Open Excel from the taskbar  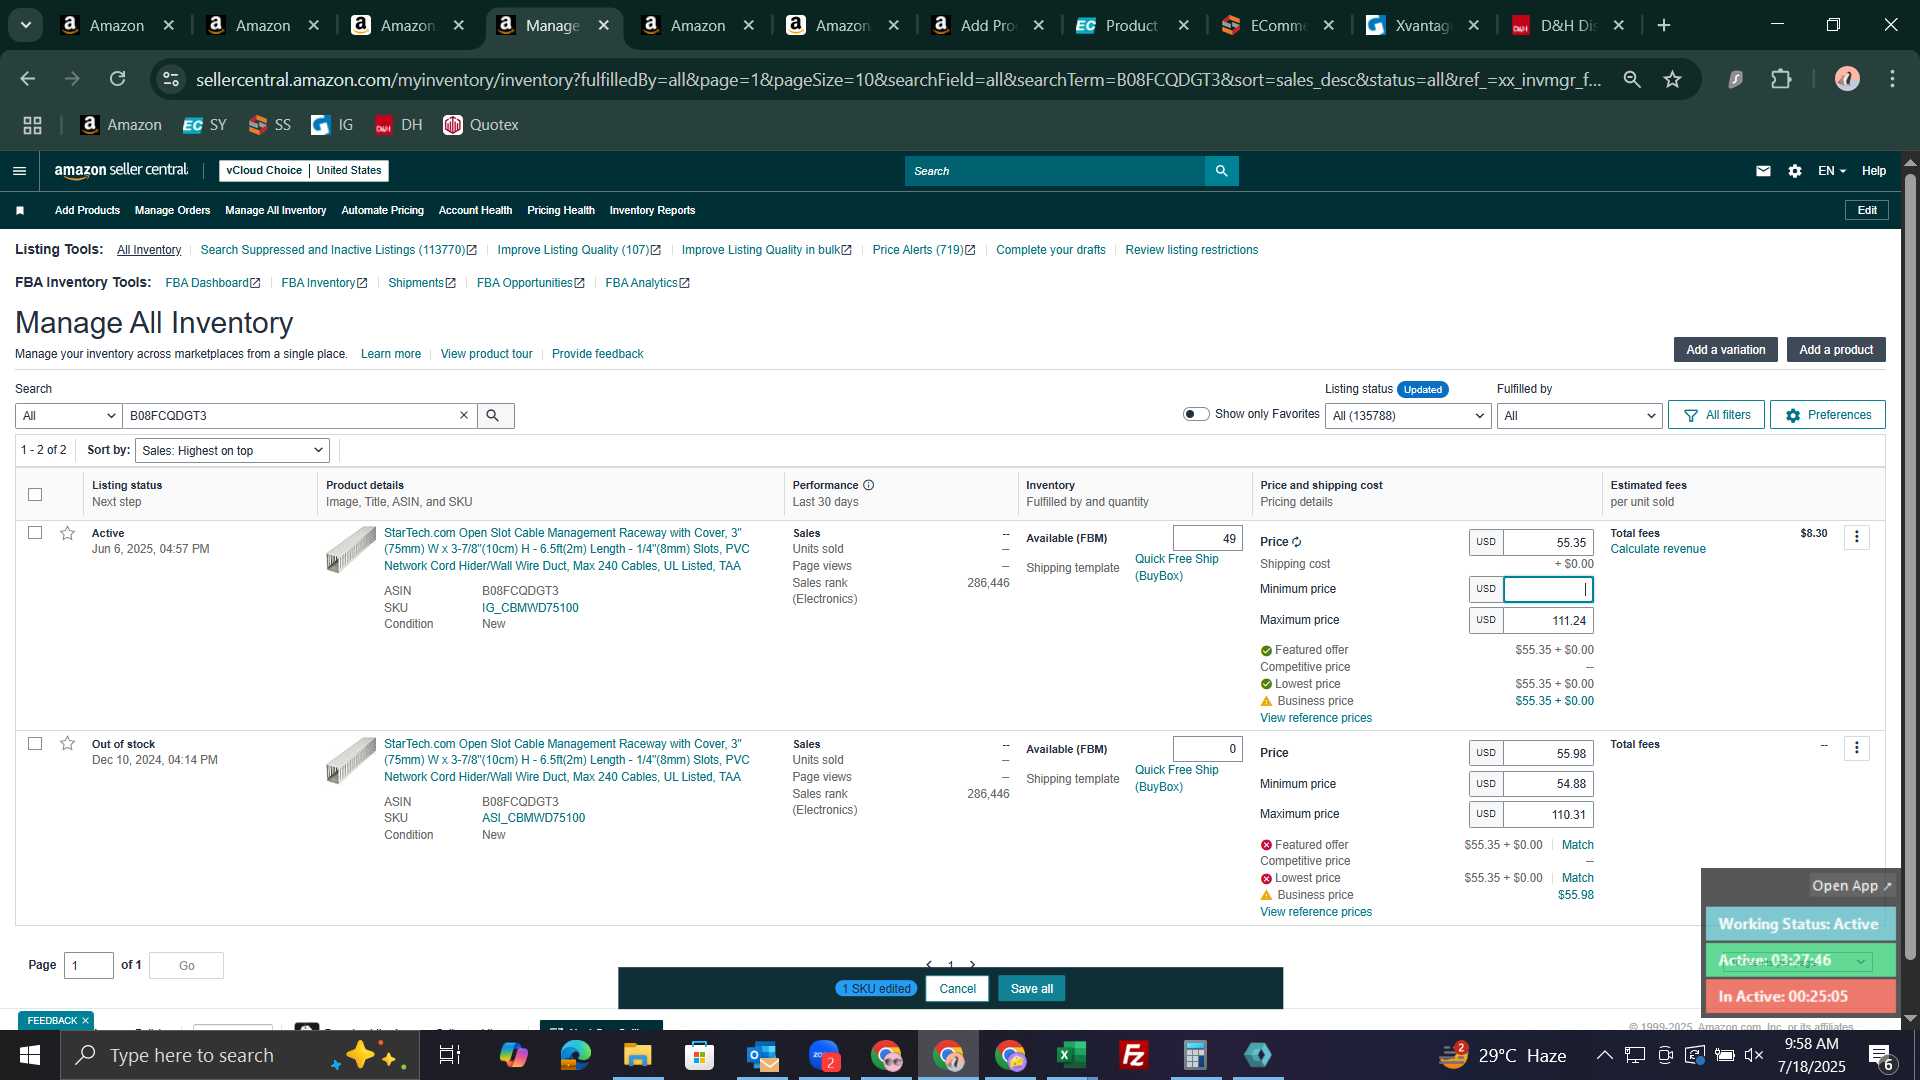click(x=1071, y=1055)
